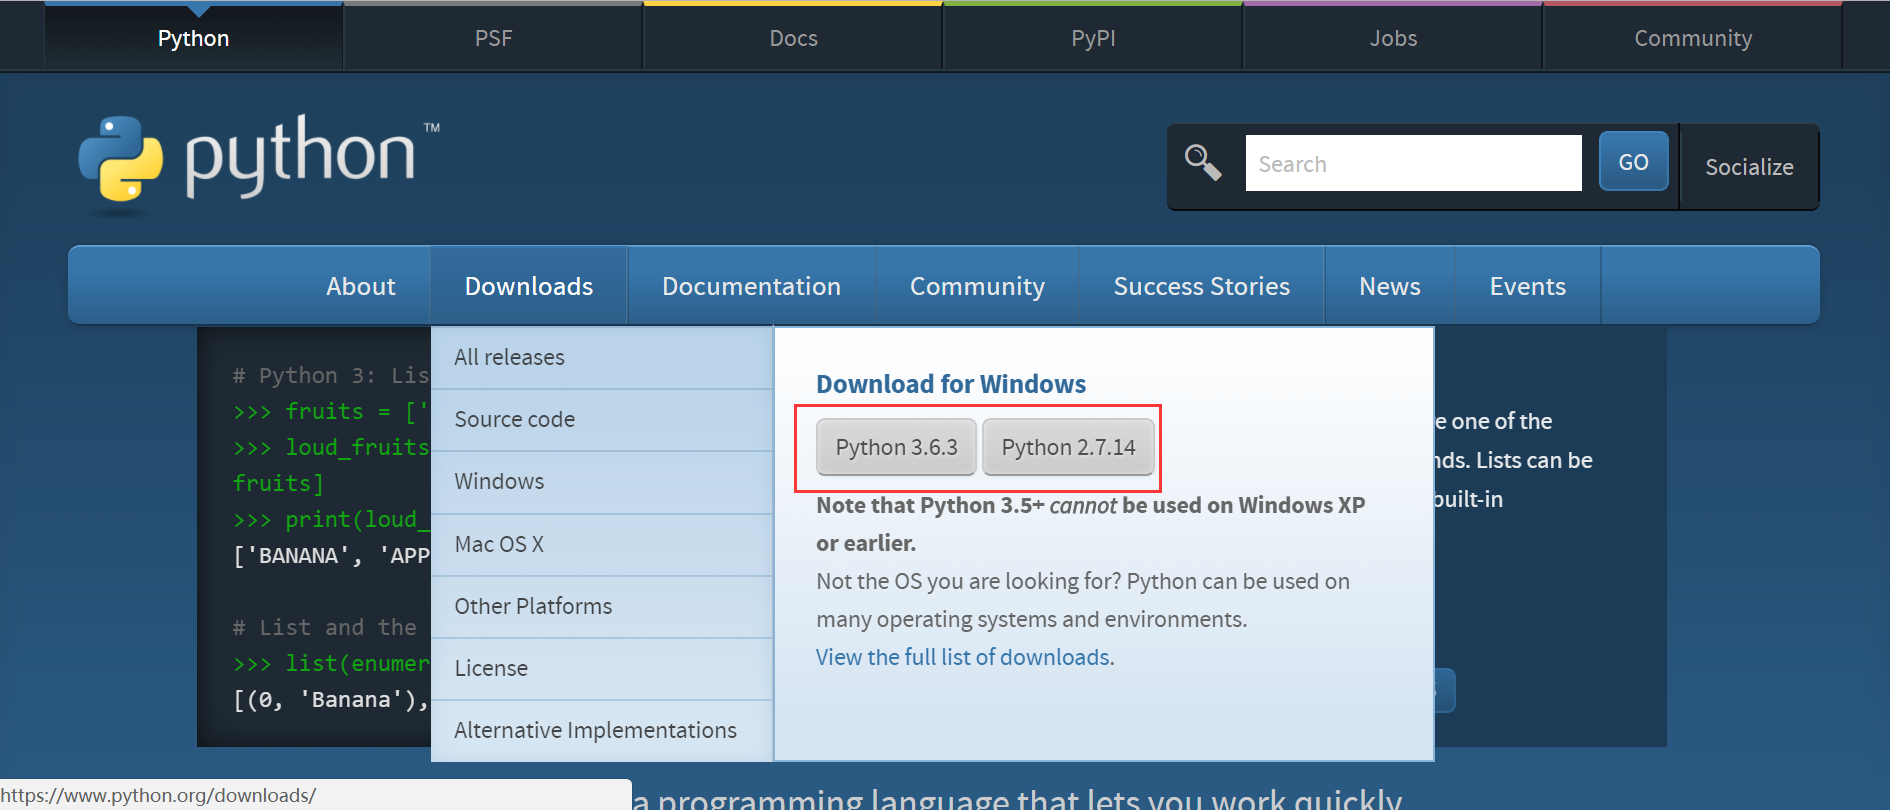Viewport: 1890px width, 810px height.
Task: Click the '>>> loud_fruits' code line
Action: tap(331, 447)
